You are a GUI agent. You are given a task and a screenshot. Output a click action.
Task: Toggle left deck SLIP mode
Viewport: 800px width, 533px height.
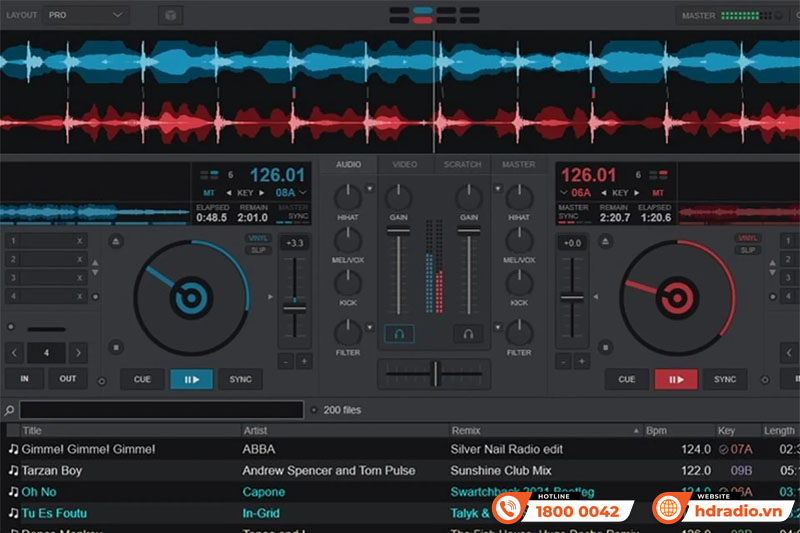coord(258,250)
